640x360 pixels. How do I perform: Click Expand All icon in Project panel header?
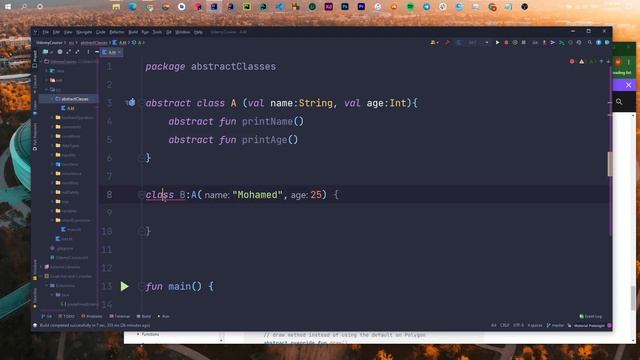pos(69,52)
